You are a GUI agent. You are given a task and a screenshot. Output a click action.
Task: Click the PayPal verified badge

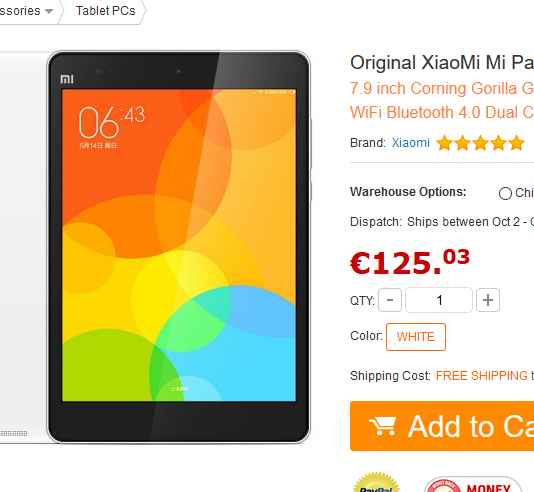tap(376, 483)
